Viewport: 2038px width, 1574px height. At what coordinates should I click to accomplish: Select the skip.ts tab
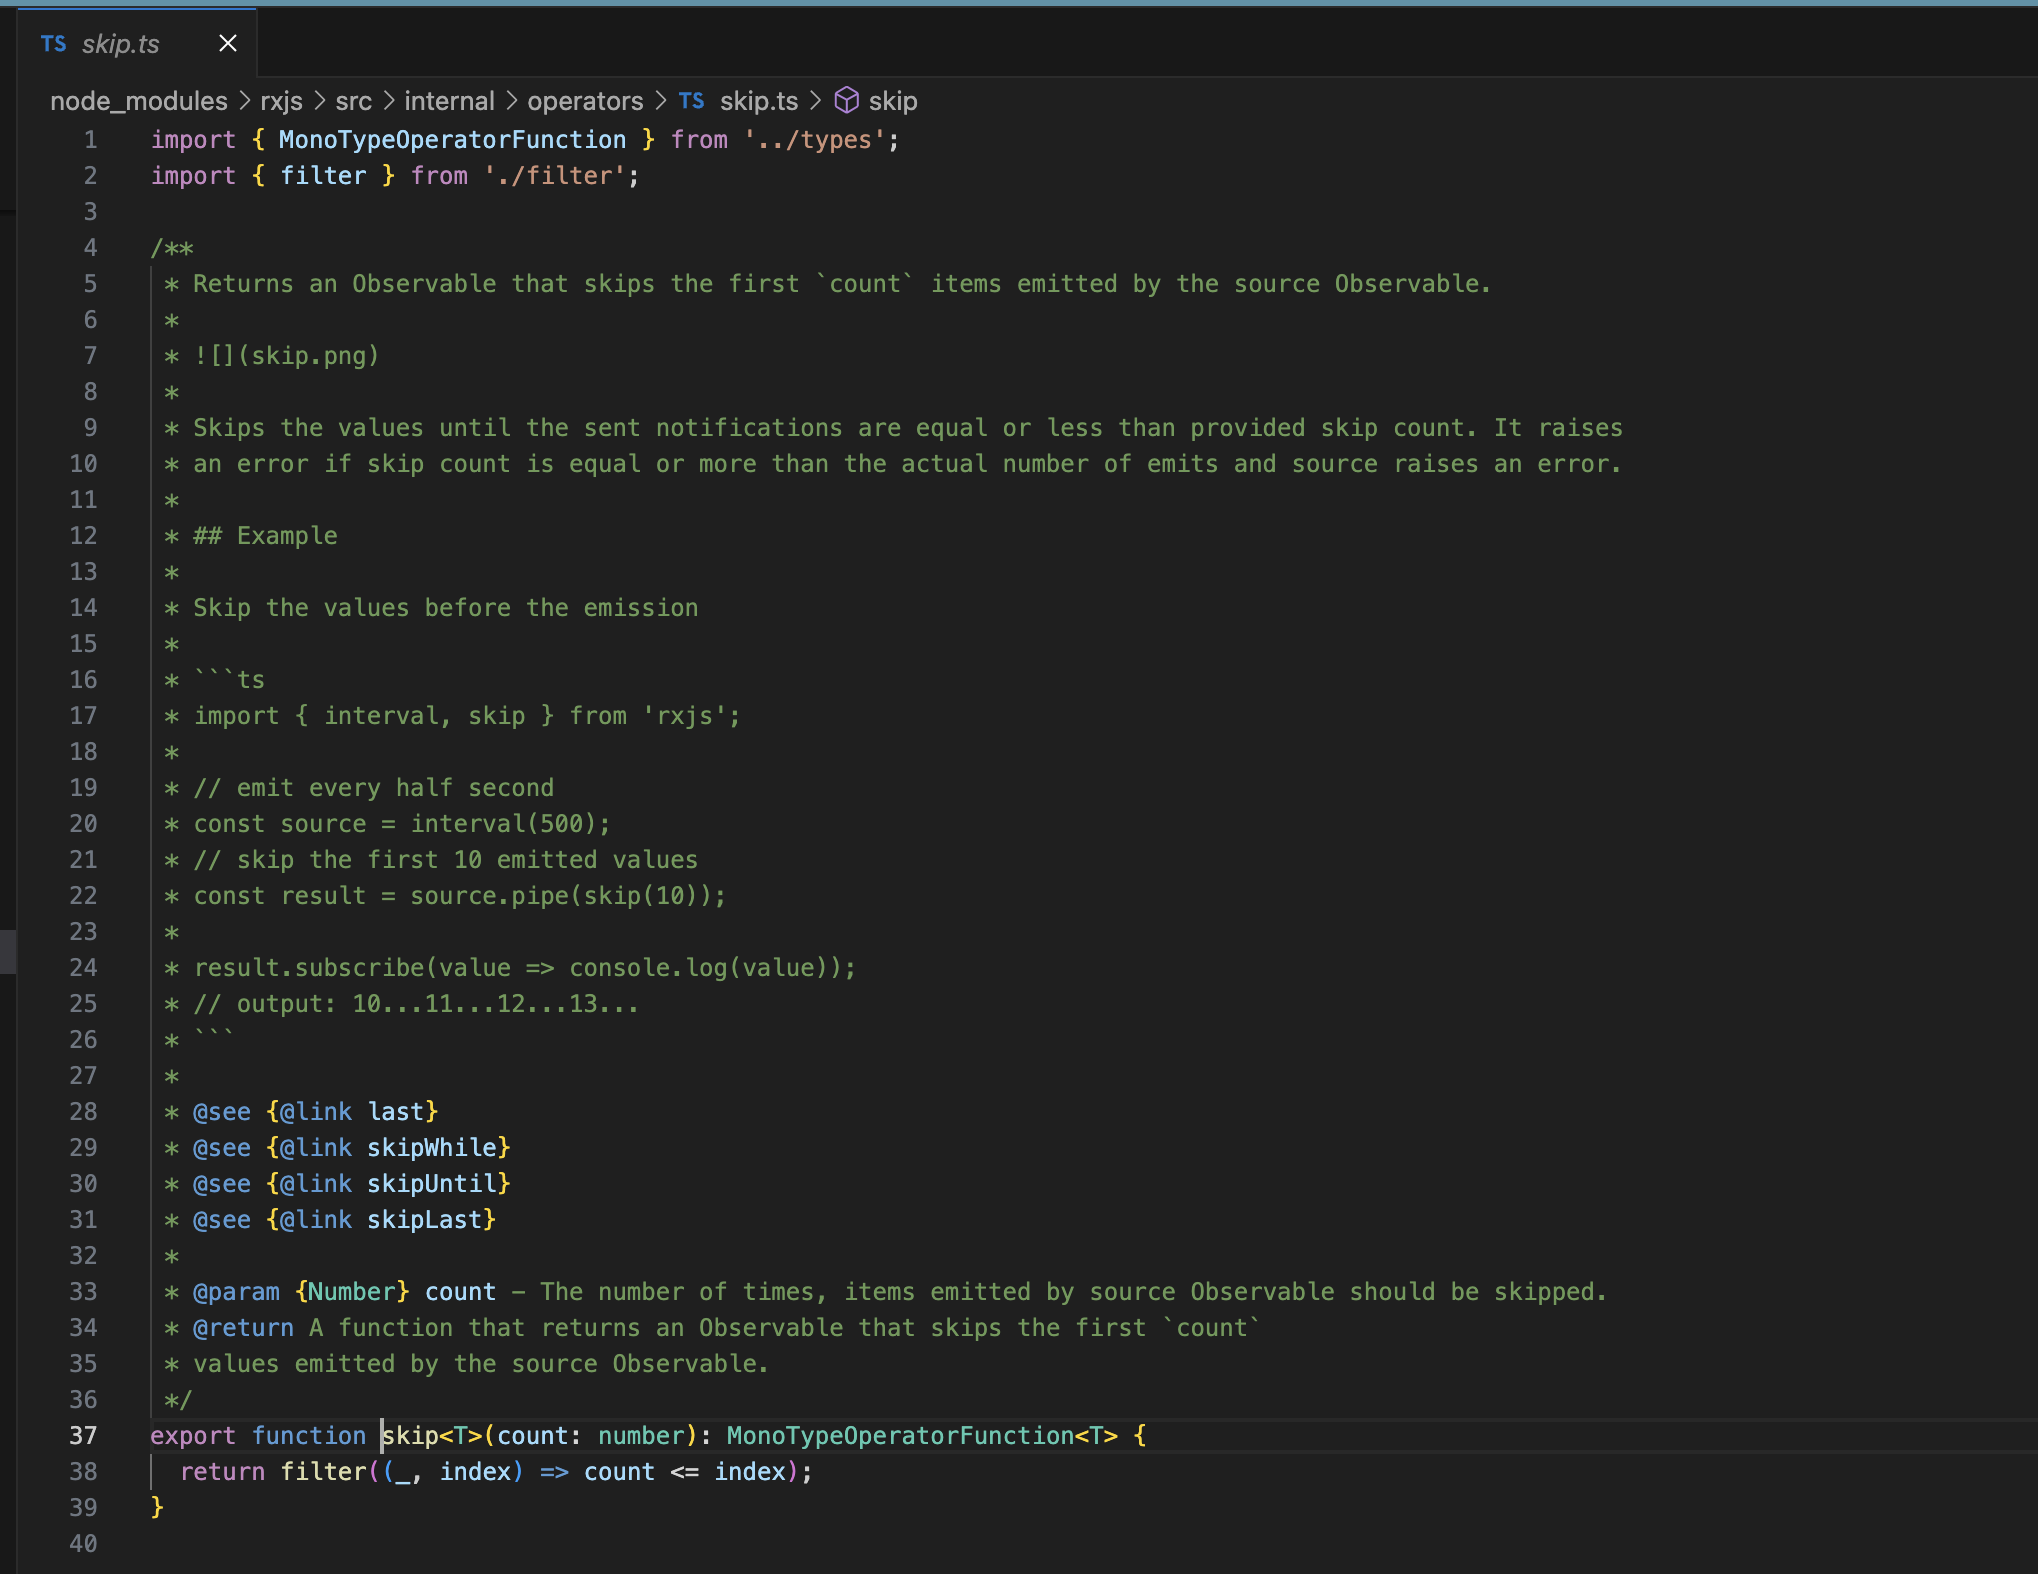coord(137,43)
